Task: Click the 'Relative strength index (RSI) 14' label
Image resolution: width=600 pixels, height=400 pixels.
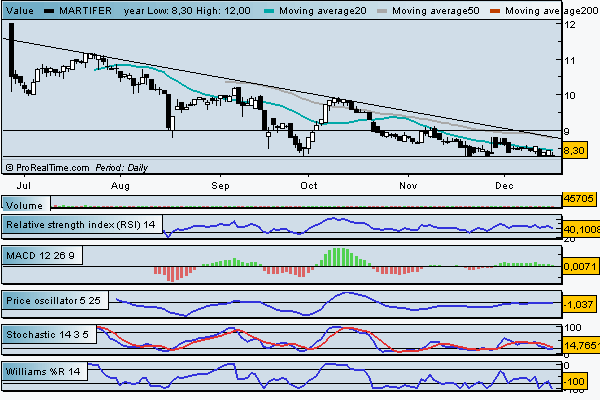Action: [81, 224]
